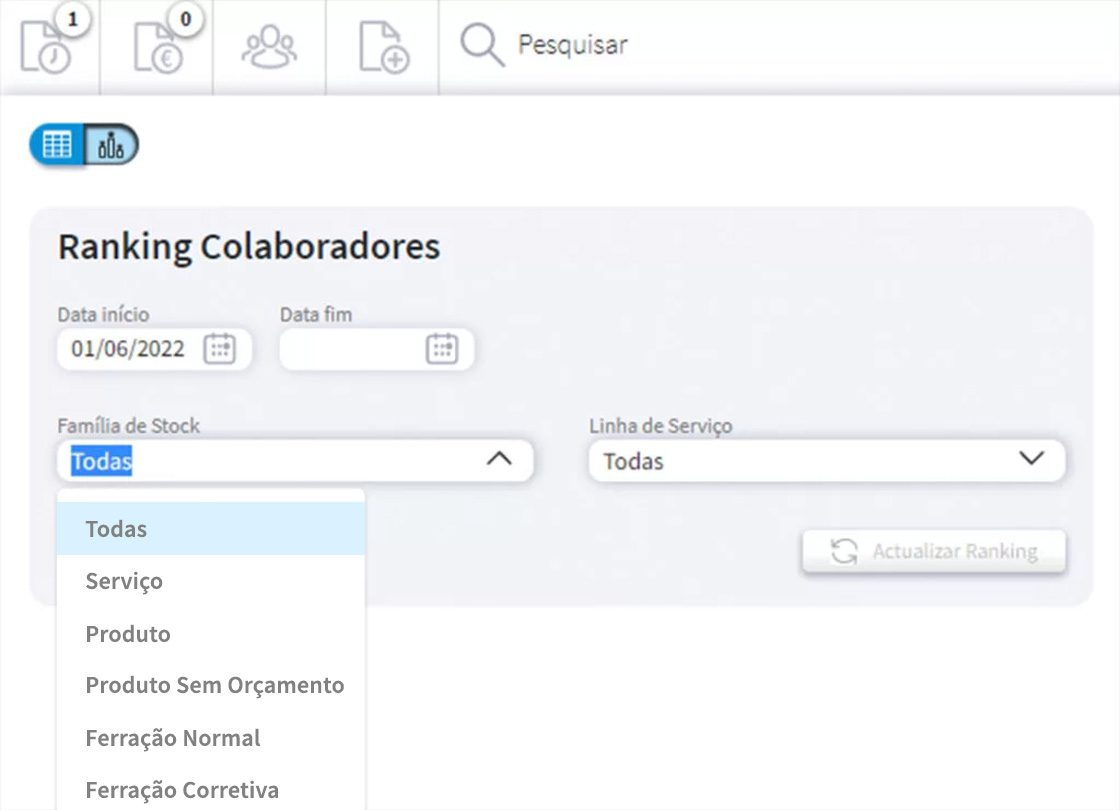This screenshot has height=810, width=1120.
Task: Click the search magnifier icon
Action: coord(482,46)
